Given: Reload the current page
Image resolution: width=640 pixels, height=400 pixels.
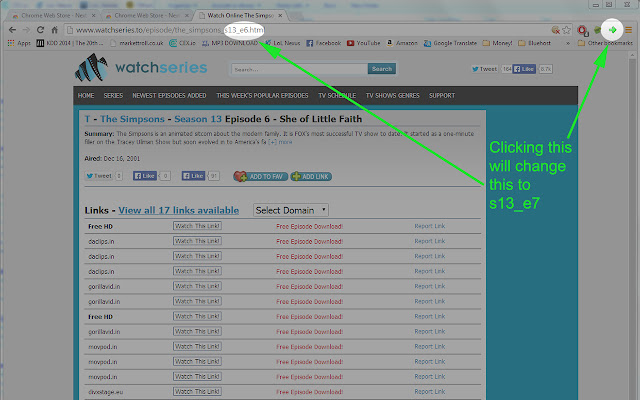Looking at the screenshot, I should 40,30.
